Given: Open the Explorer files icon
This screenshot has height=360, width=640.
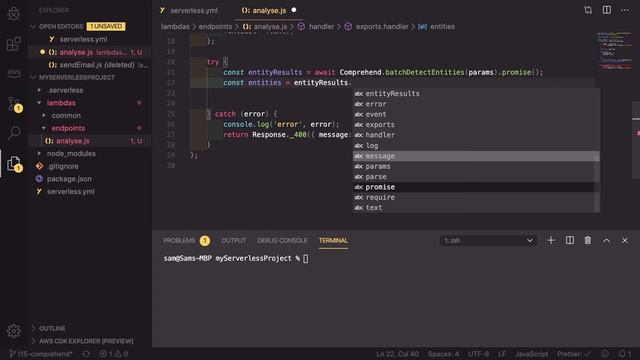Looking at the screenshot, I should coord(14,163).
